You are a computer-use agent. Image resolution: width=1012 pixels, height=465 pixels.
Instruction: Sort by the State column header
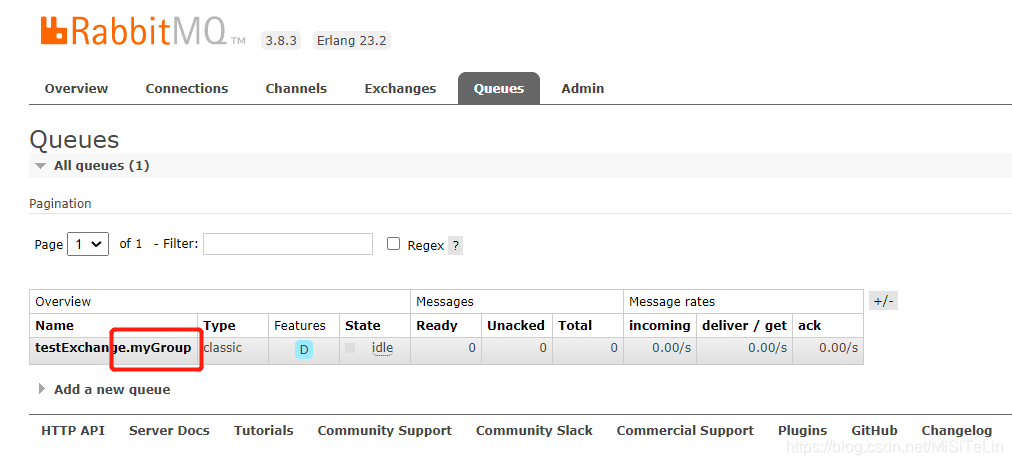pos(363,326)
